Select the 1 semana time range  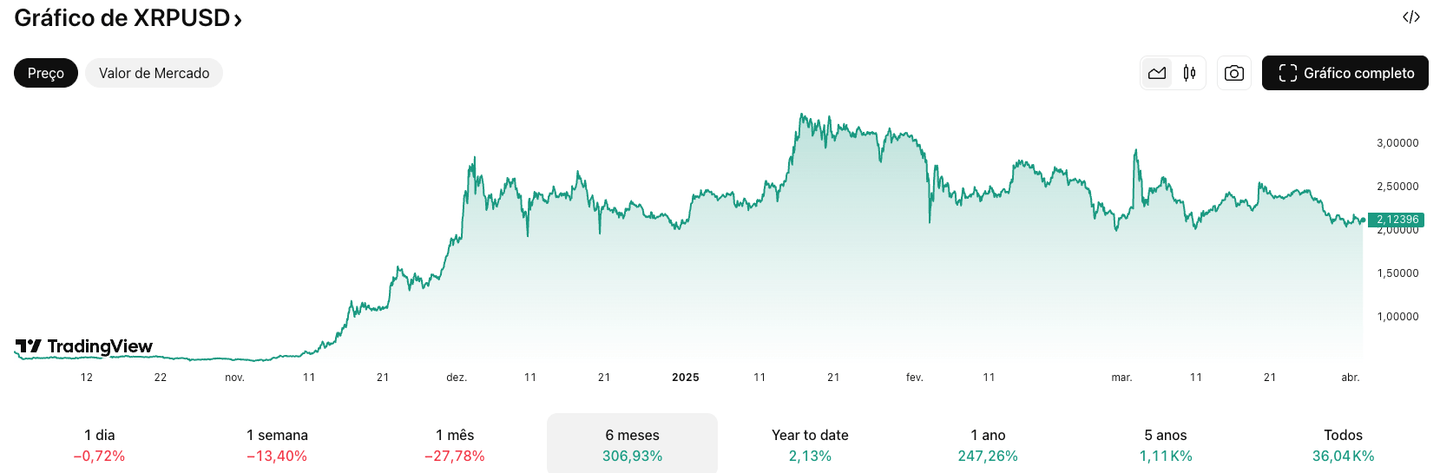pos(277,445)
